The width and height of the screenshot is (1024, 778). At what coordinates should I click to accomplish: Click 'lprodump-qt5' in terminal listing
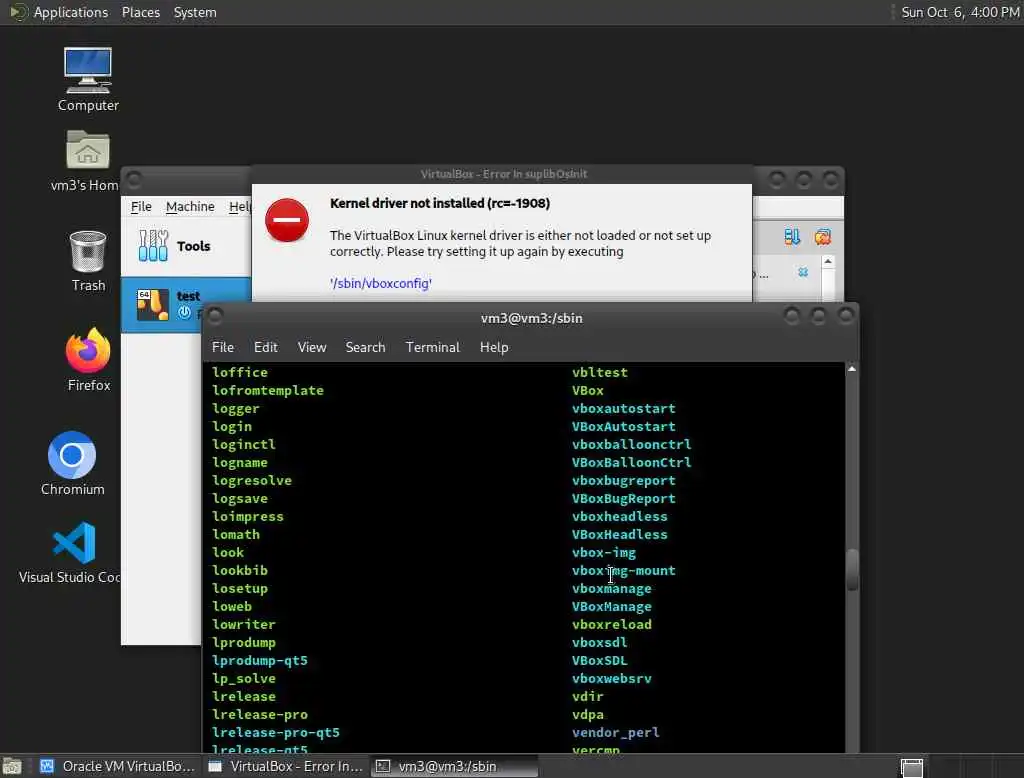coord(259,660)
